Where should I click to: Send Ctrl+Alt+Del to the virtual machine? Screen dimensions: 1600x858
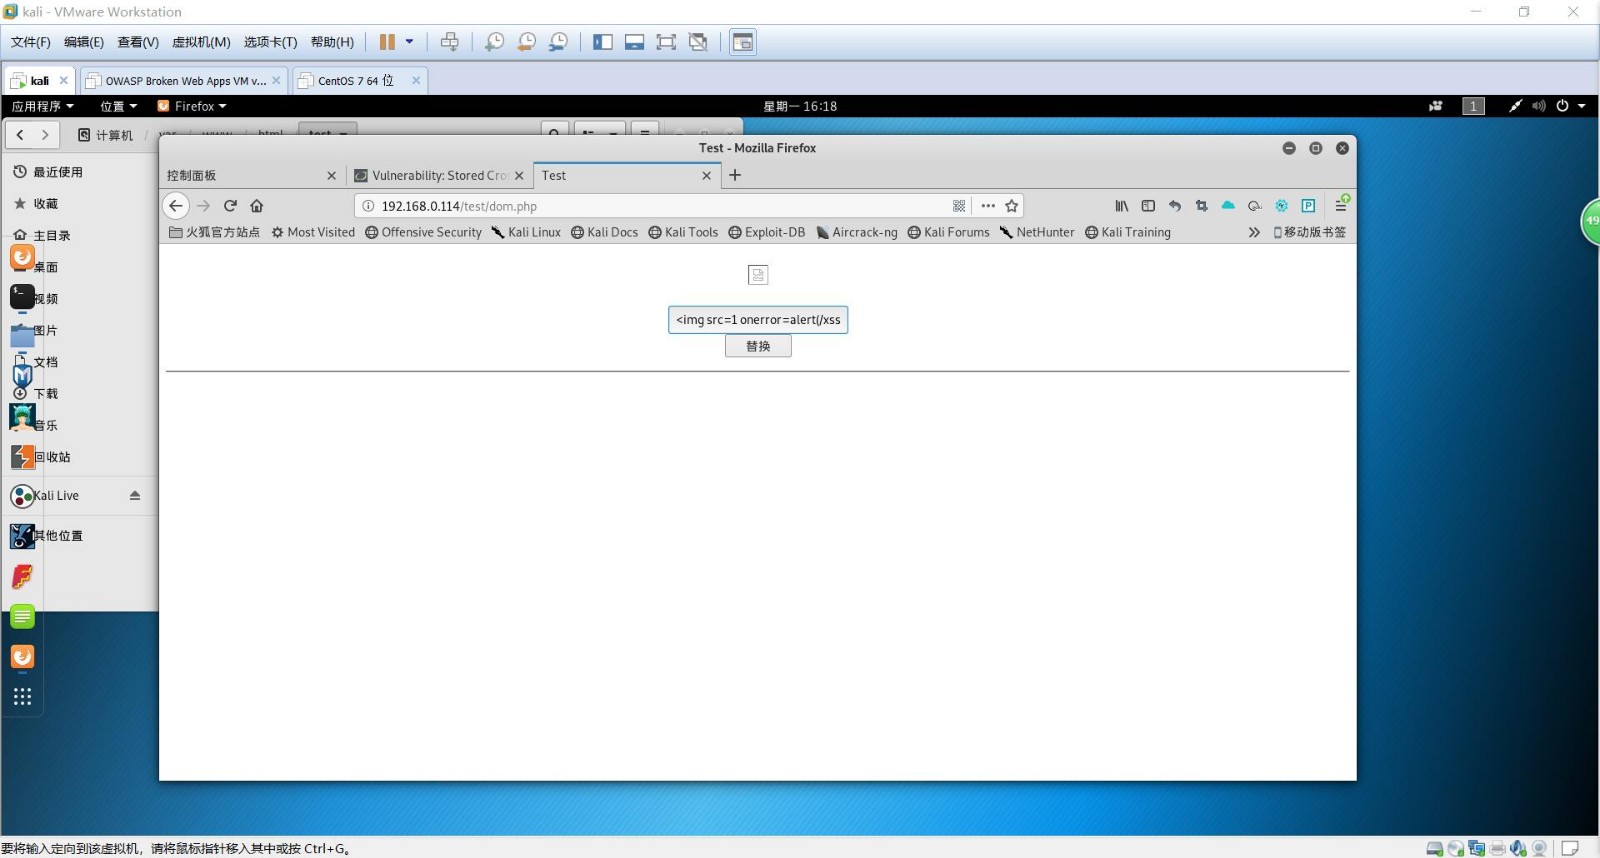click(x=450, y=42)
